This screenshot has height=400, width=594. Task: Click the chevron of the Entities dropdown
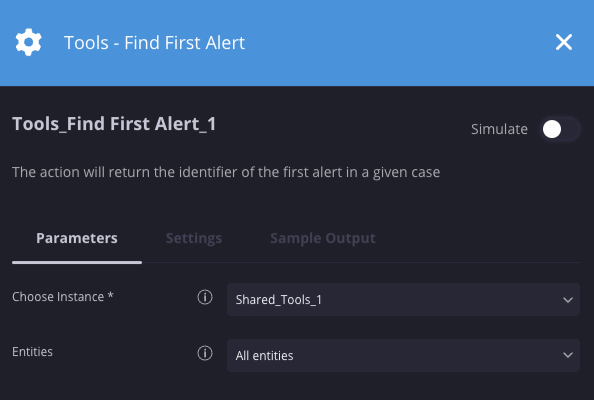tap(567, 355)
